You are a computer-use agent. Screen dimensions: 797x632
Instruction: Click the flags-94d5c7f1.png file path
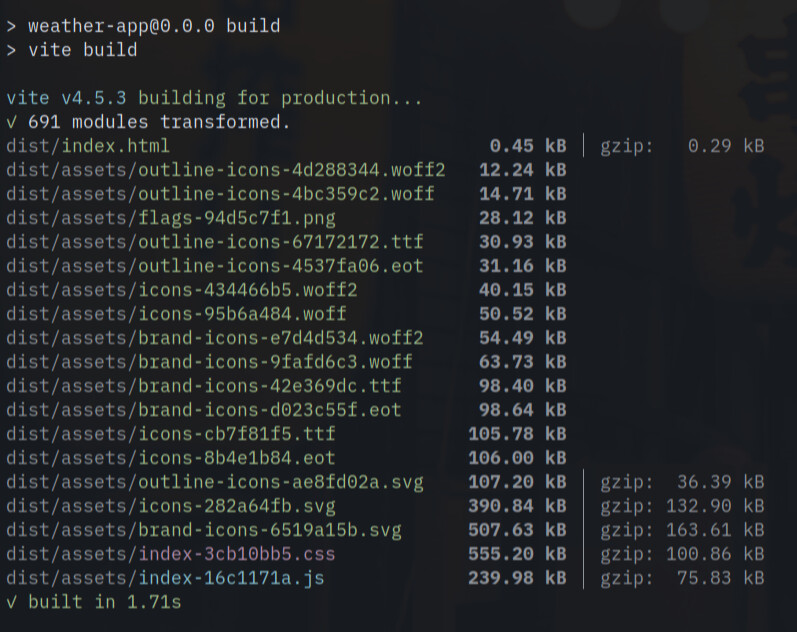point(171,219)
